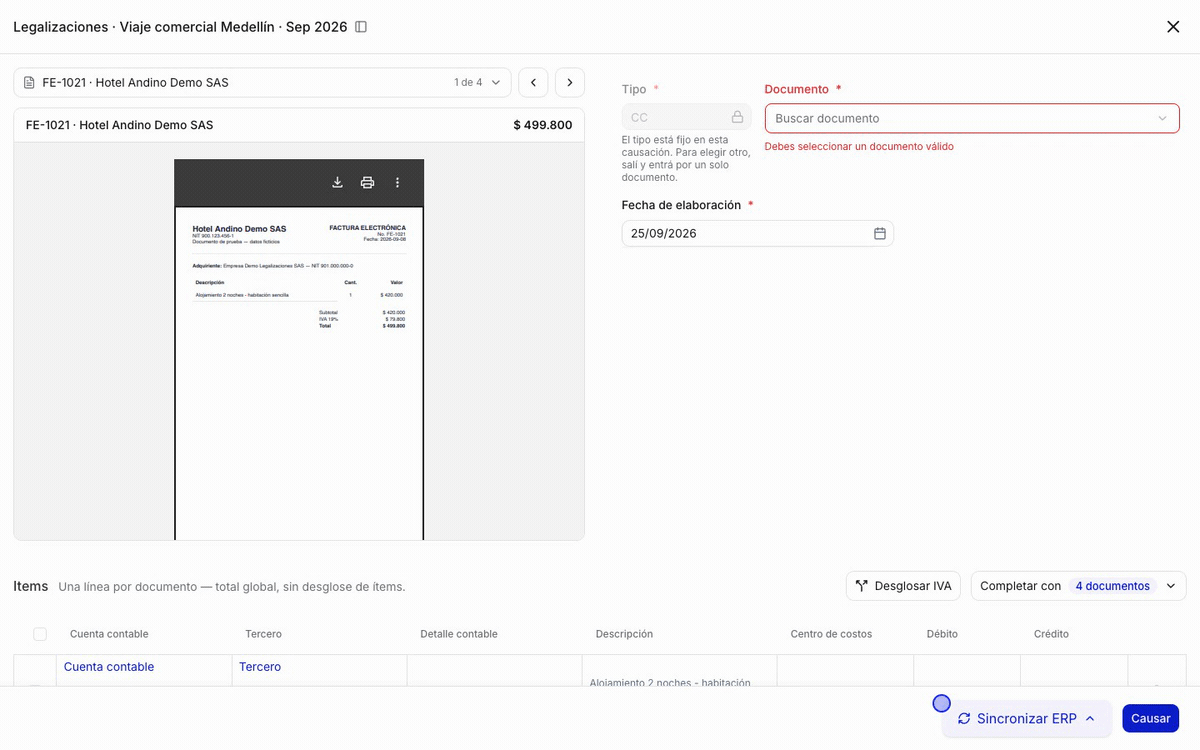This screenshot has height=750, width=1200.
Task: Toggle the panel layout icon beside the title
Action: tap(361, 27)
